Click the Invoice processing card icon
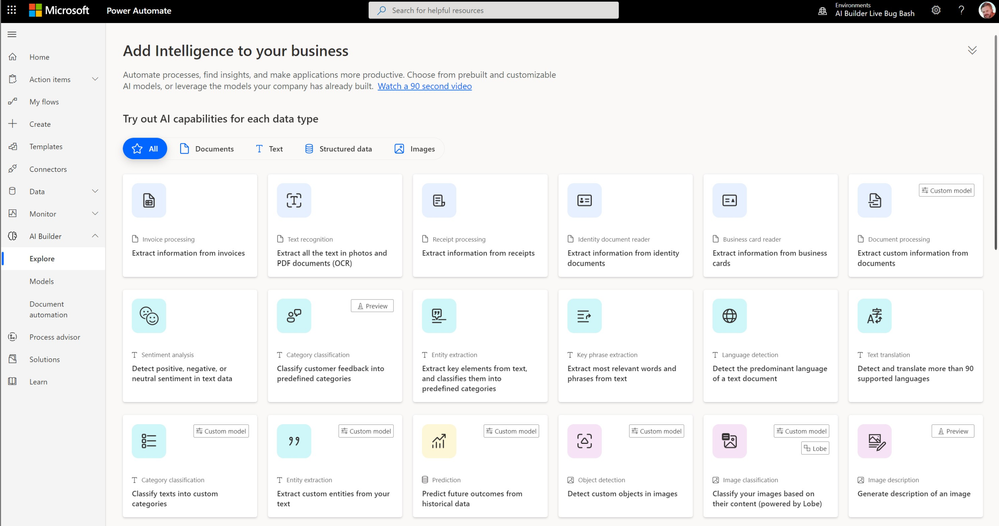Image resolution: width=999 pixels, height=526 pixels. coord(148,201)
